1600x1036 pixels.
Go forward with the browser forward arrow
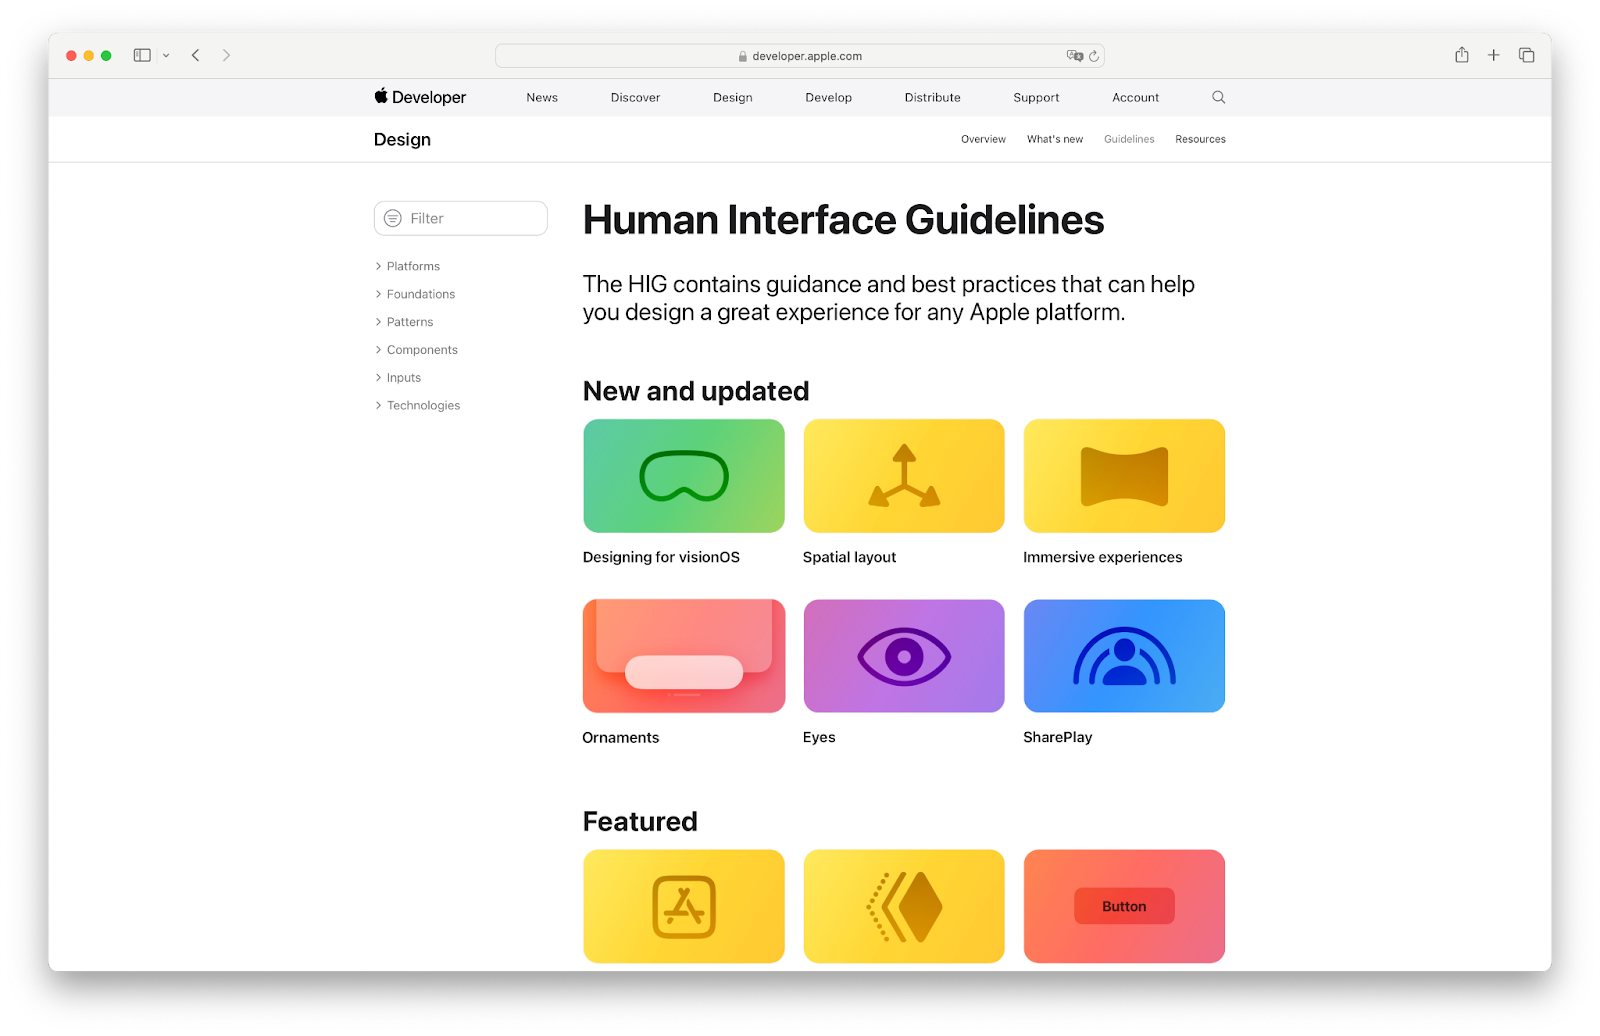pyautogui.click(x=226, y=56)
